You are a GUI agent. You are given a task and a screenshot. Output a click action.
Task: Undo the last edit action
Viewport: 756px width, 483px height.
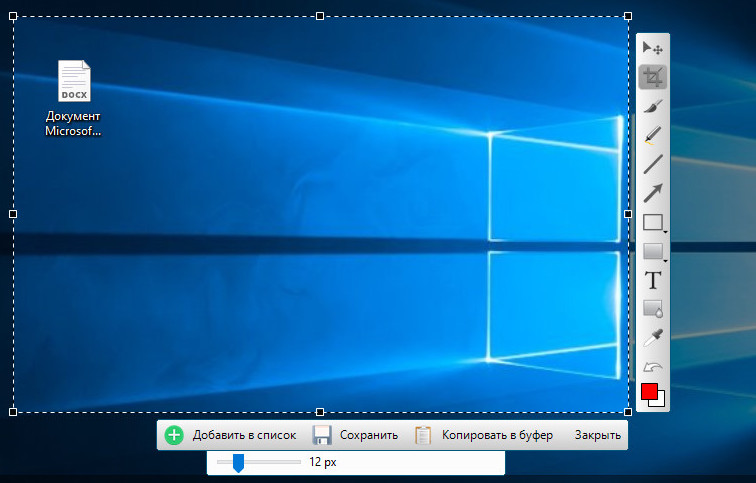[x=653, y=368]
